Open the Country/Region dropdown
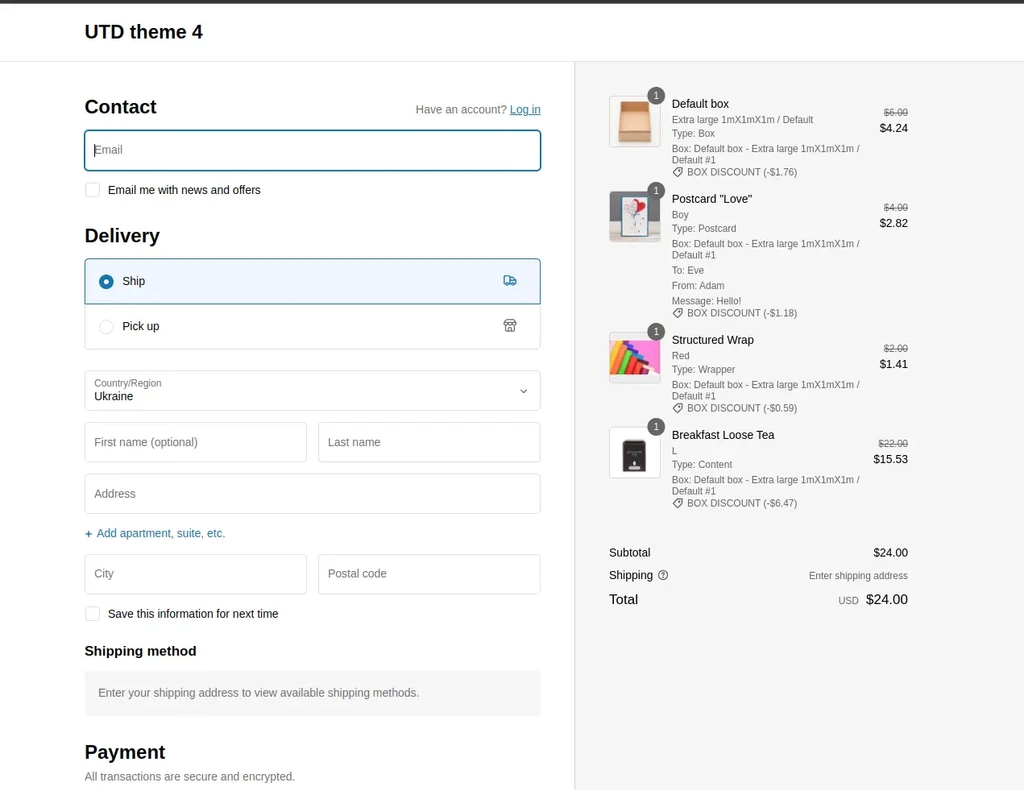This screenshot has height=790, width=1024. (312, 390)
